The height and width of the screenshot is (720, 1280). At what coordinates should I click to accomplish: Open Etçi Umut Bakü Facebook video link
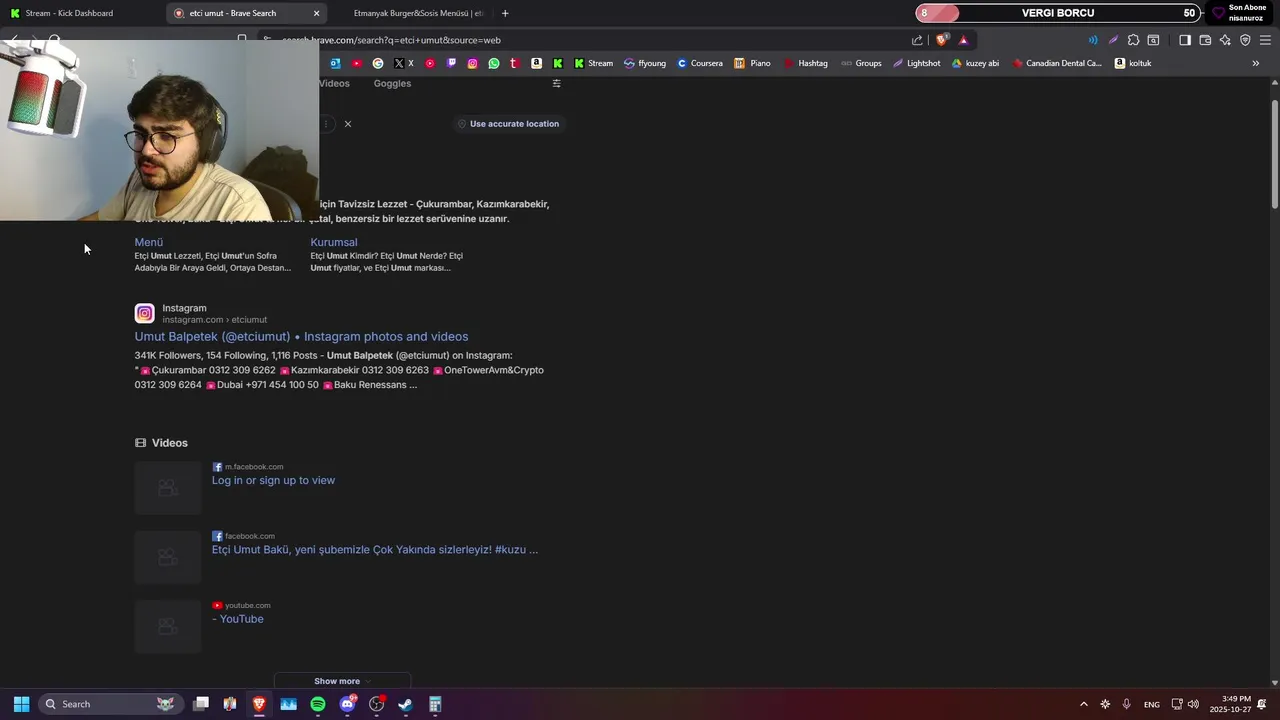coord(375,549)
